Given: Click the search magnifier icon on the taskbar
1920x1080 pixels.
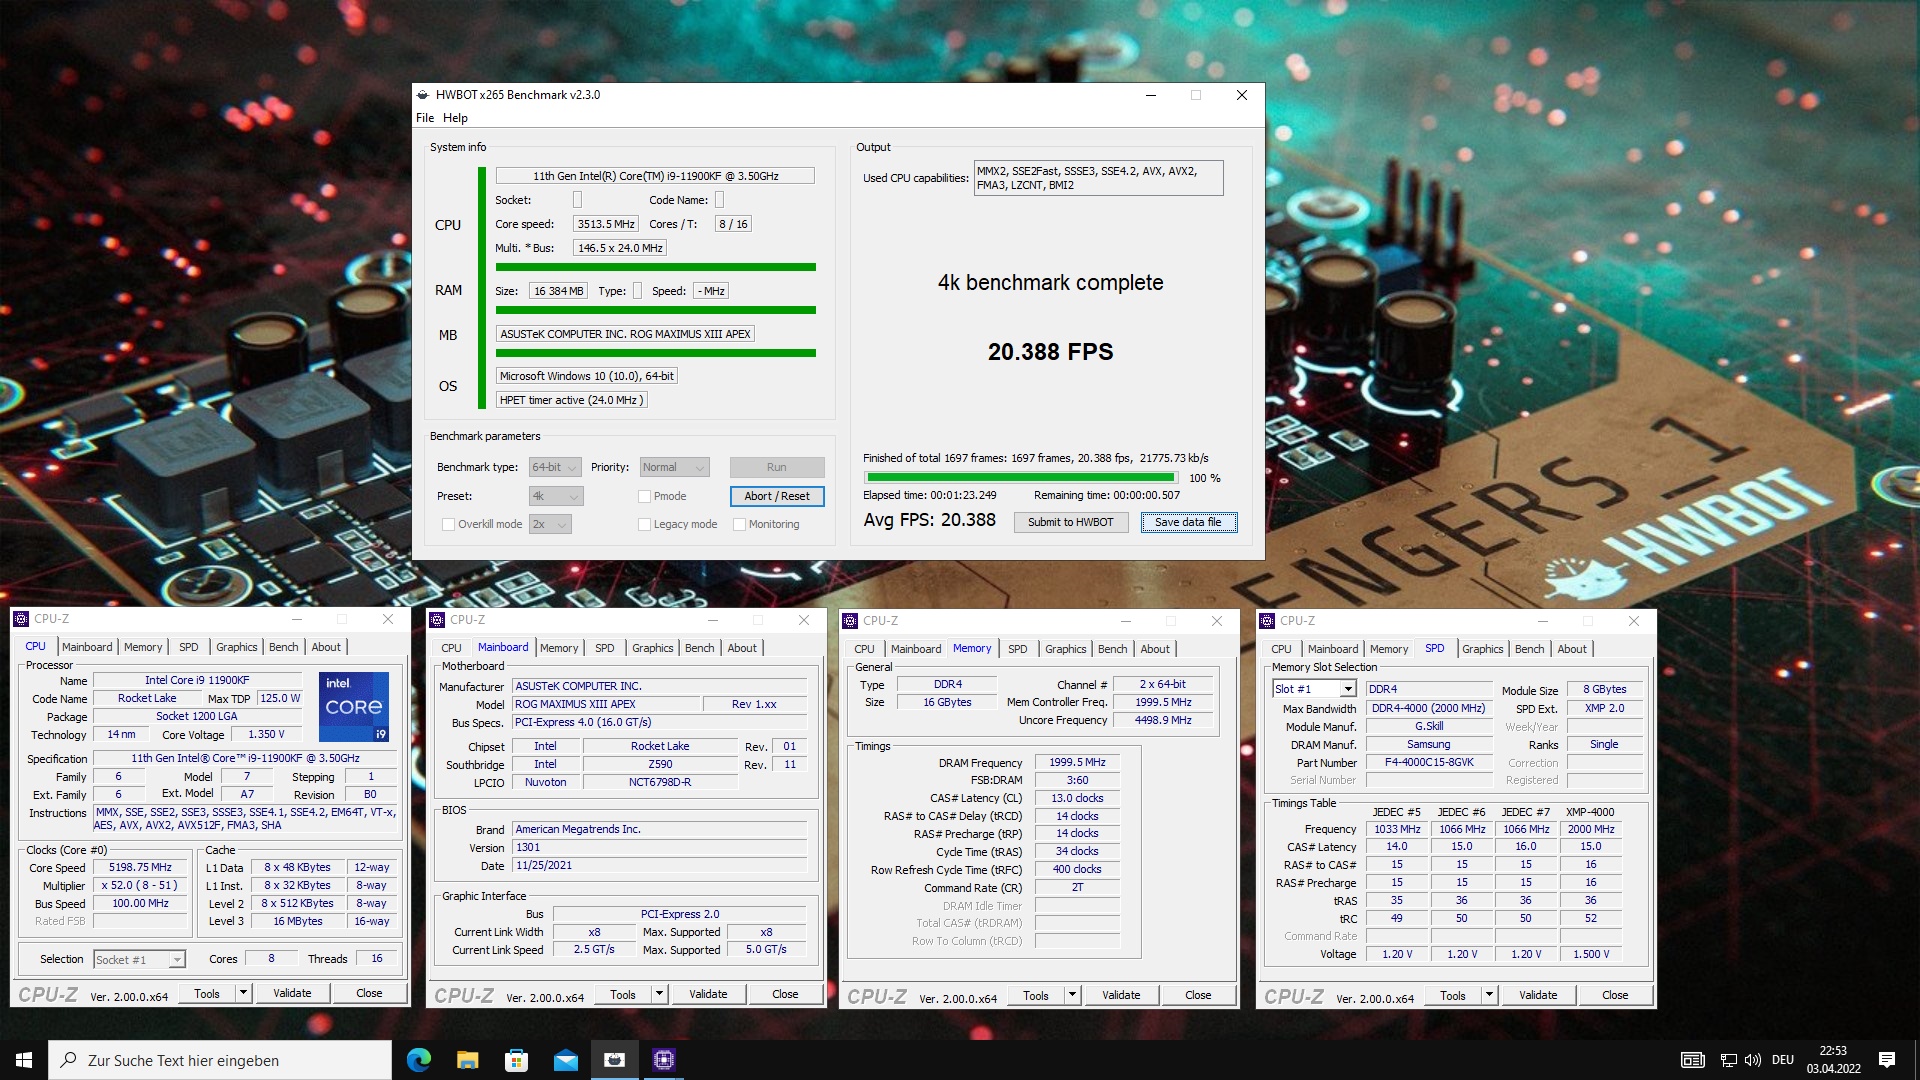Looking at the screenshot, I should pos(68,1060).
